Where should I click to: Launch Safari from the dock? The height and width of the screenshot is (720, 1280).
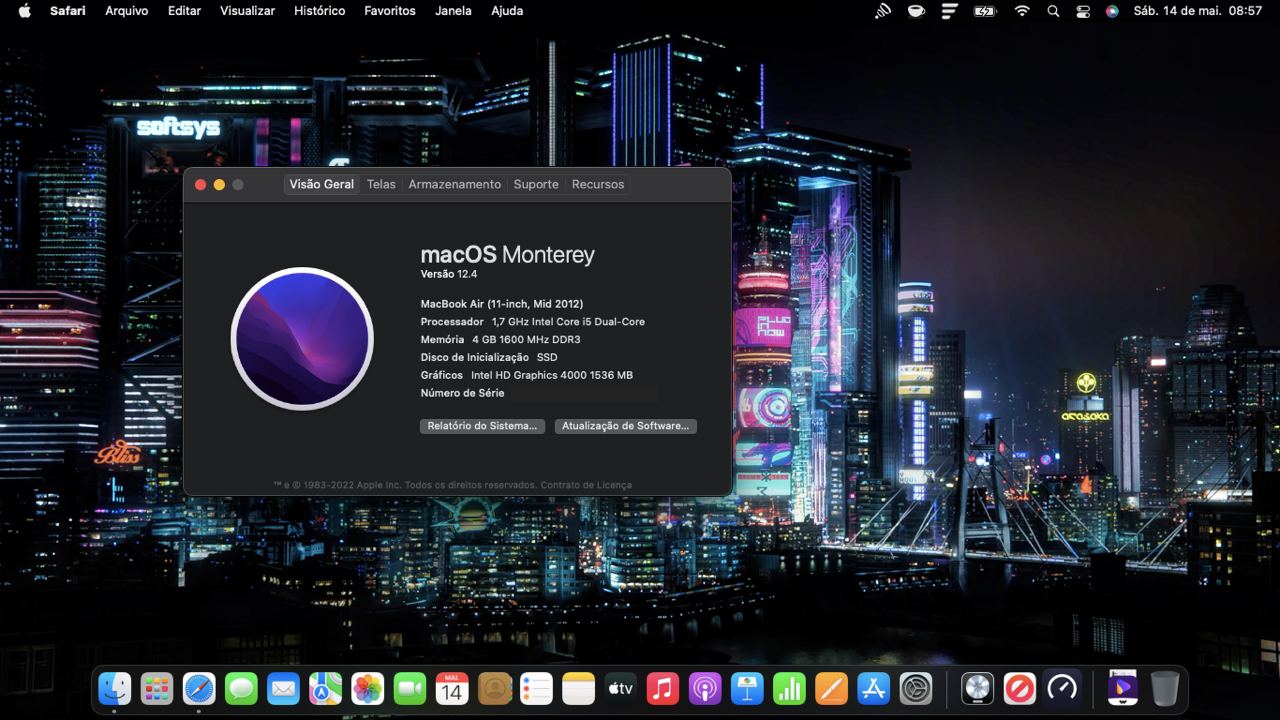tap(199, 688)
